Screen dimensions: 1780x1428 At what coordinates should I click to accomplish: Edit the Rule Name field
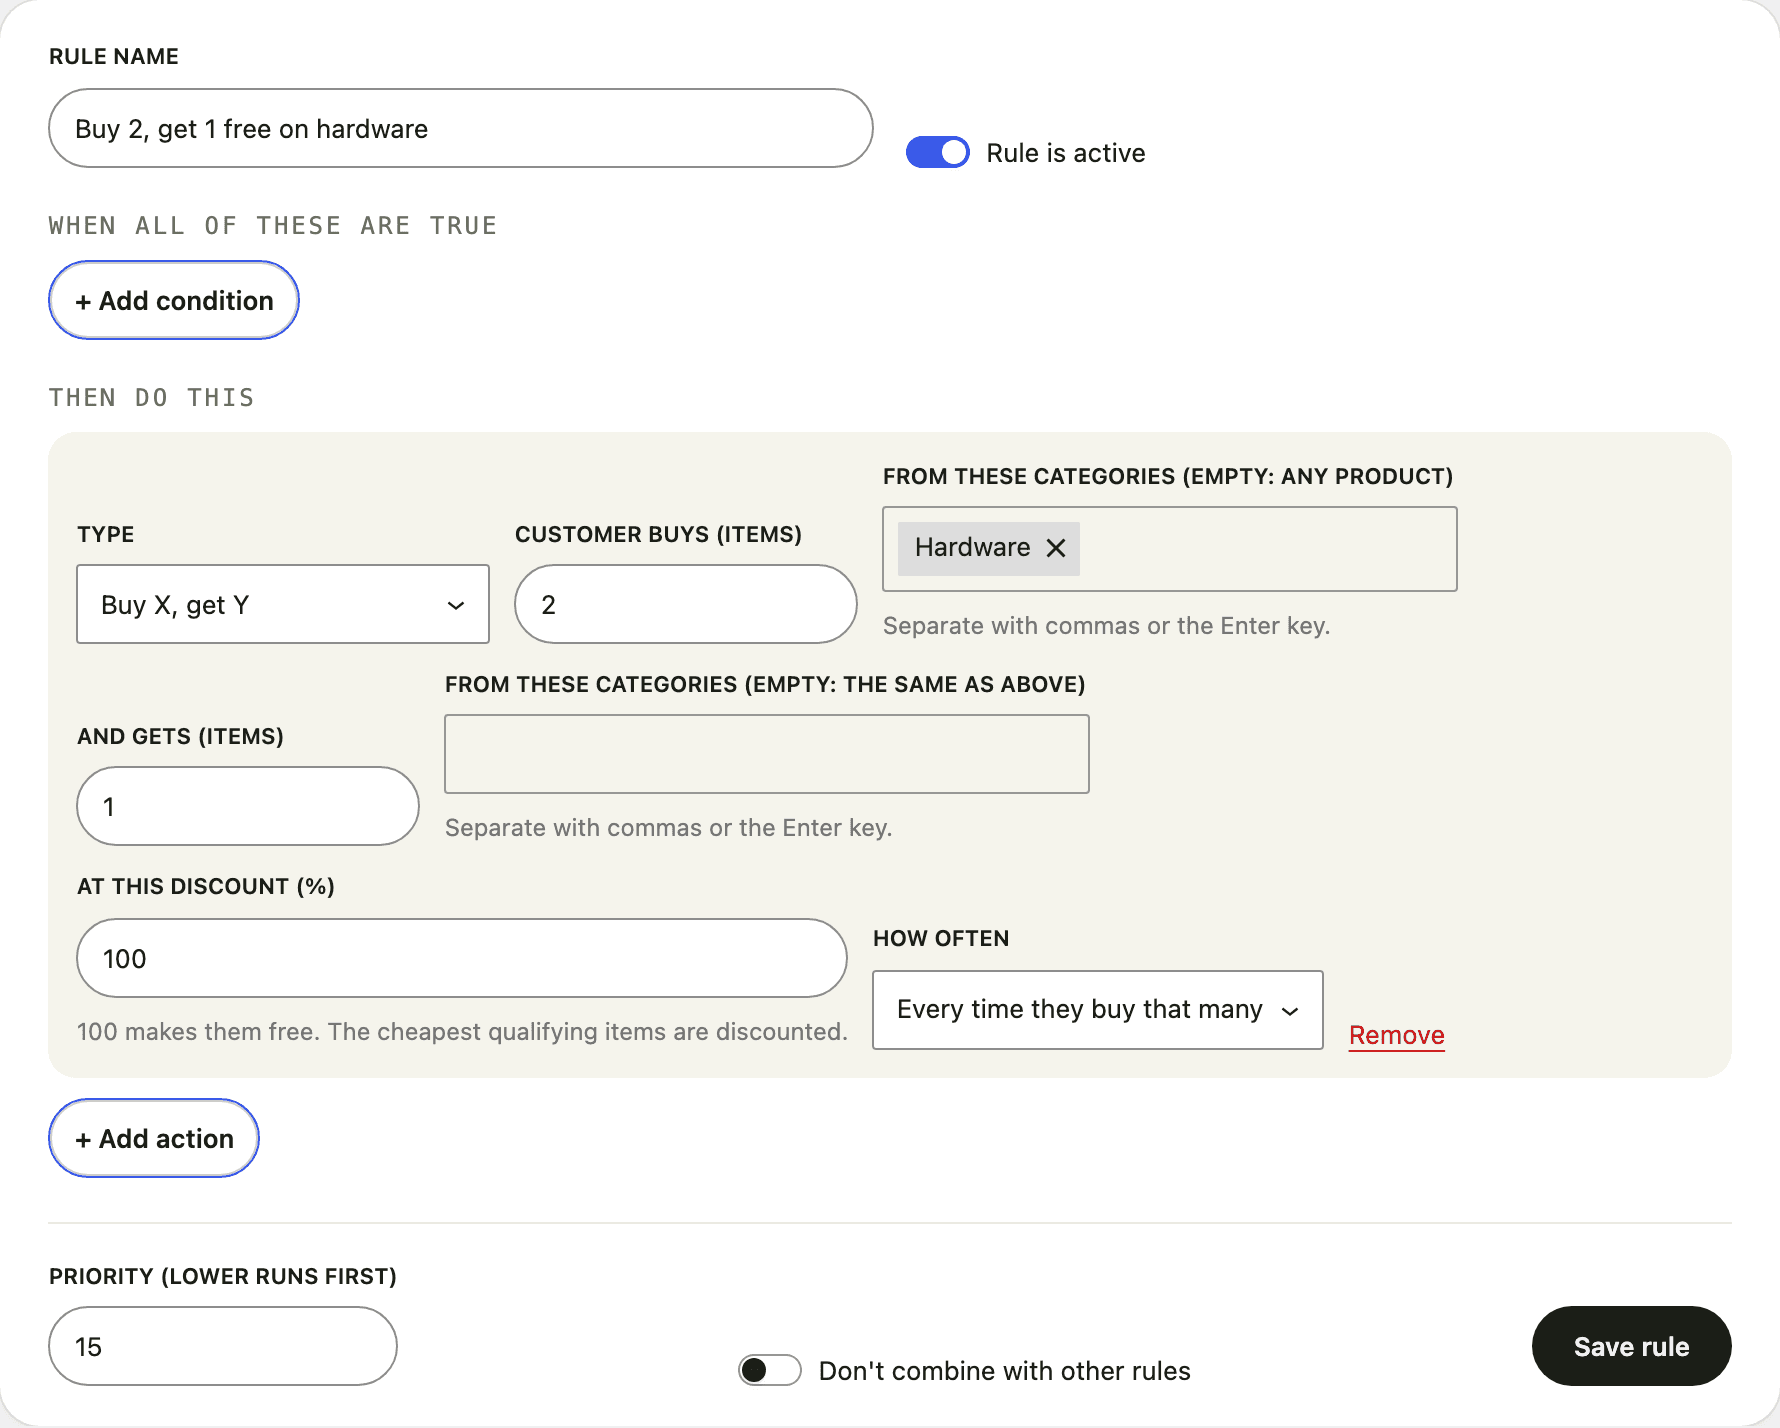pos(461,128)
